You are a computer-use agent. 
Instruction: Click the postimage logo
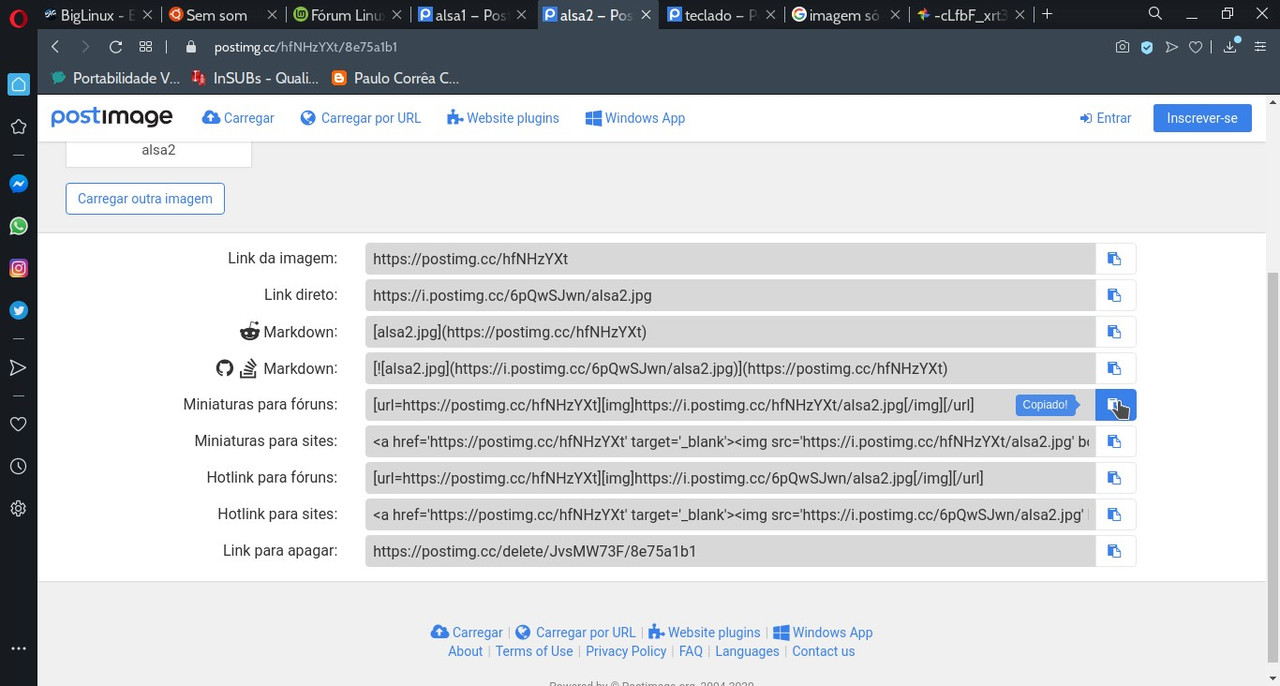[x=112, y=117]
